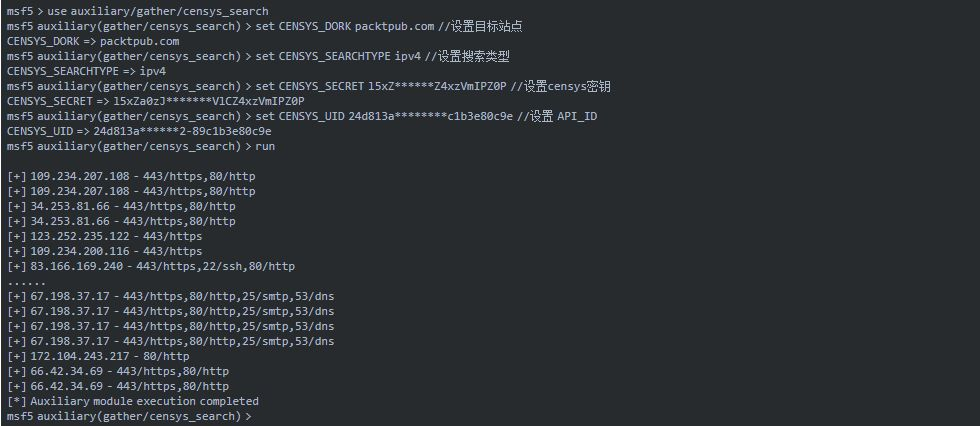This screenshot has height=426, width=980.
Task: Click the 'CENSYS_SEARCHTYPE => ipv4' output line
Action: [86, 71]
